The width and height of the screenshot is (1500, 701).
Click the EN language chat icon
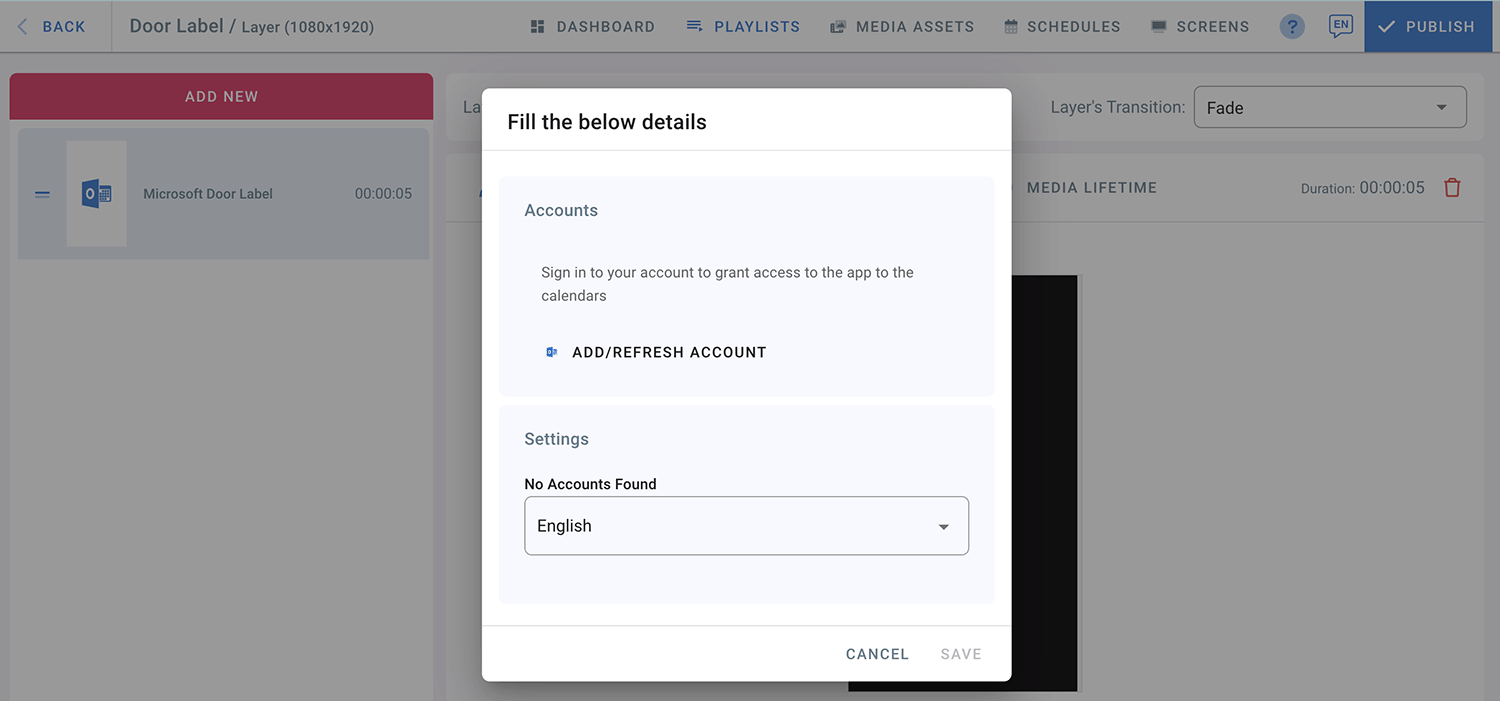click(x=1340, y=26)
